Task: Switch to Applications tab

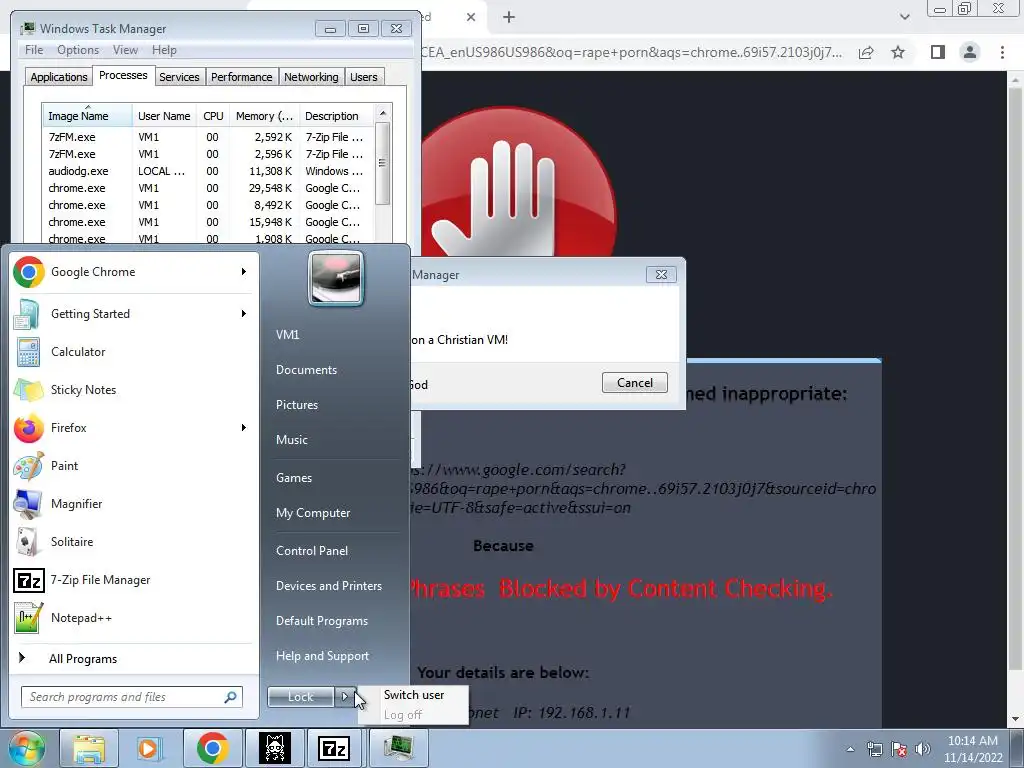Action: [59, 77]
